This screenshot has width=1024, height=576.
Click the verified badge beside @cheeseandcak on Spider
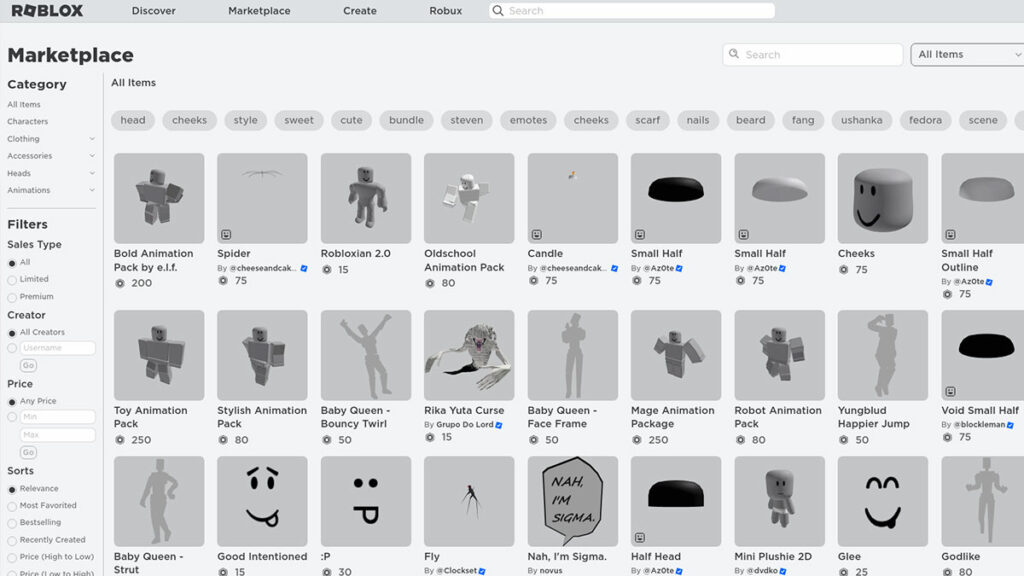(304, 269)
